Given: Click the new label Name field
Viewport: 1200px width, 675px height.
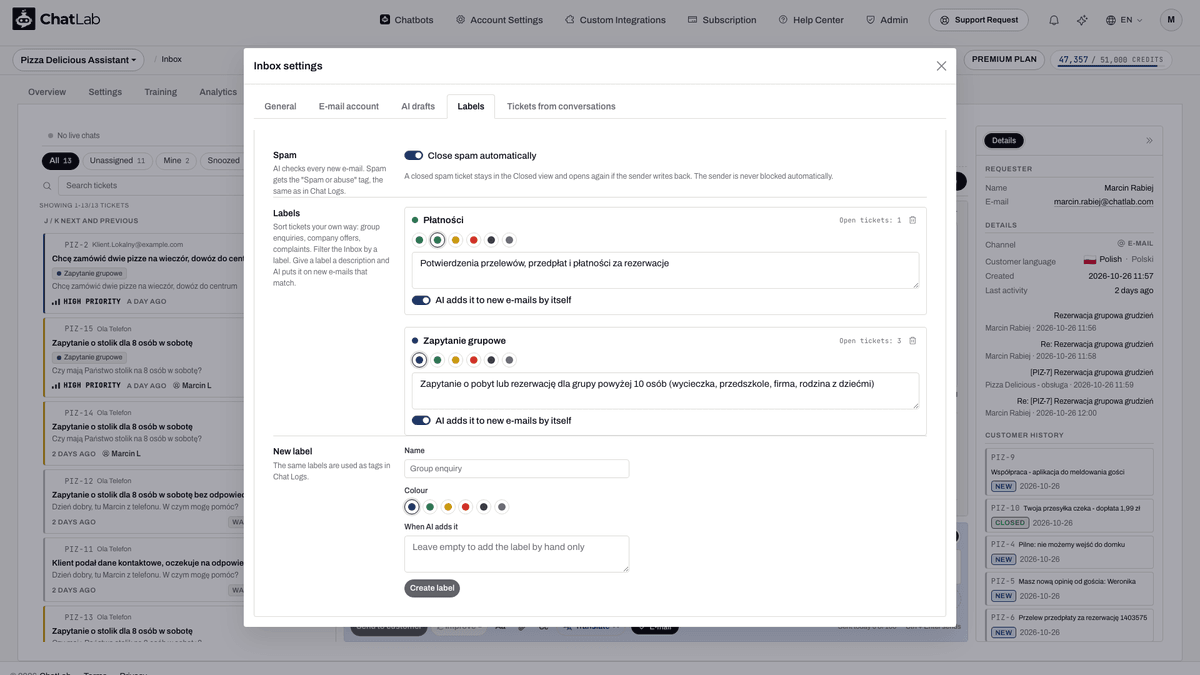Looking at the screenshot, I should coord(517,468).
